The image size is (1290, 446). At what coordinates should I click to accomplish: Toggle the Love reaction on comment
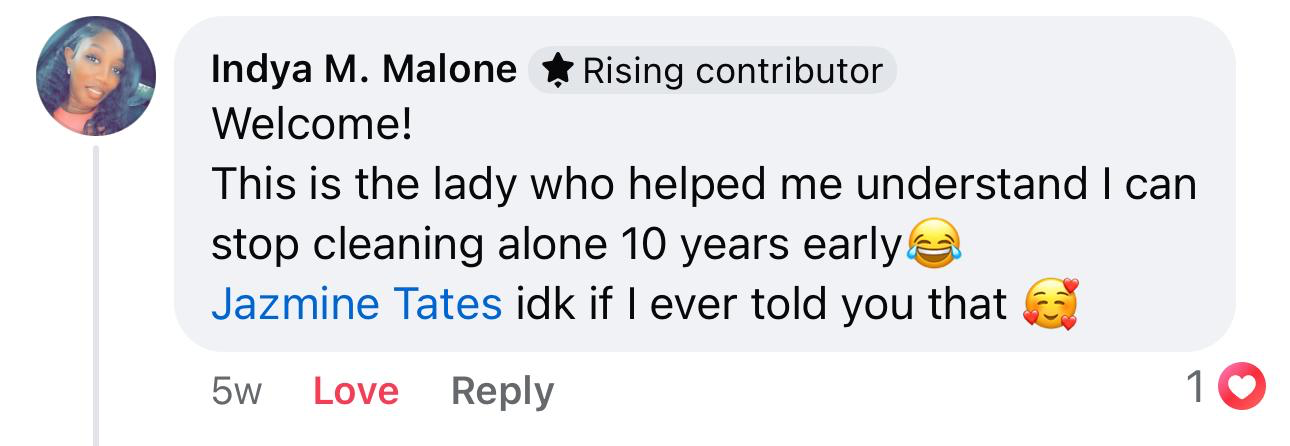(356, 391)
